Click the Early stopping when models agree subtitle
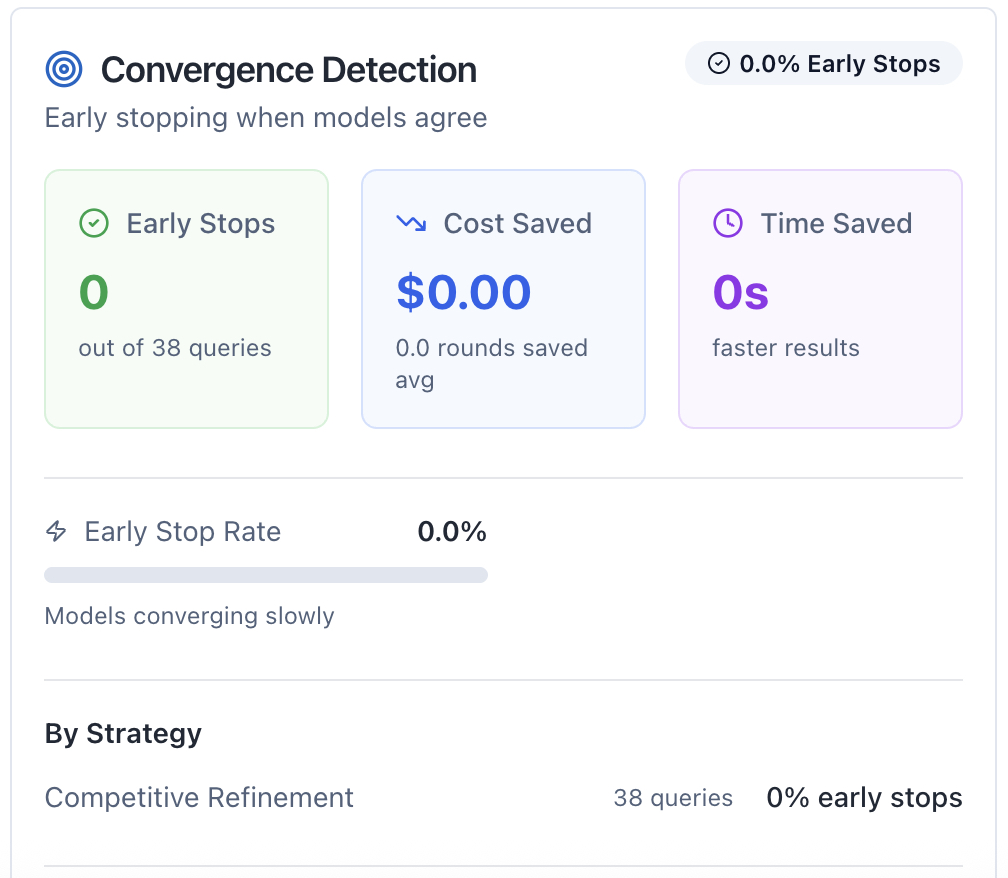 coord(265,118)
